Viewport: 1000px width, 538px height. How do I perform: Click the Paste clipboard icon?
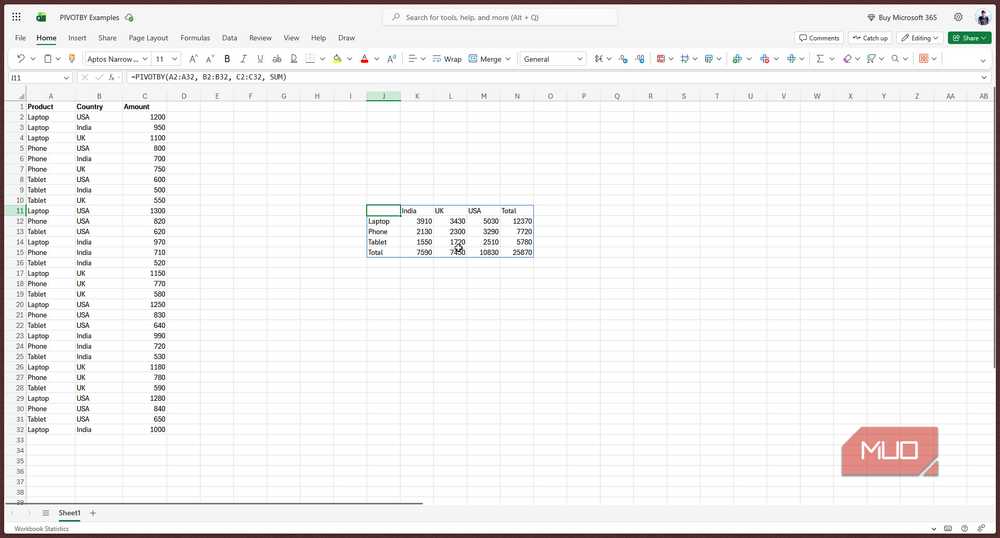click(x=47, y=59)
